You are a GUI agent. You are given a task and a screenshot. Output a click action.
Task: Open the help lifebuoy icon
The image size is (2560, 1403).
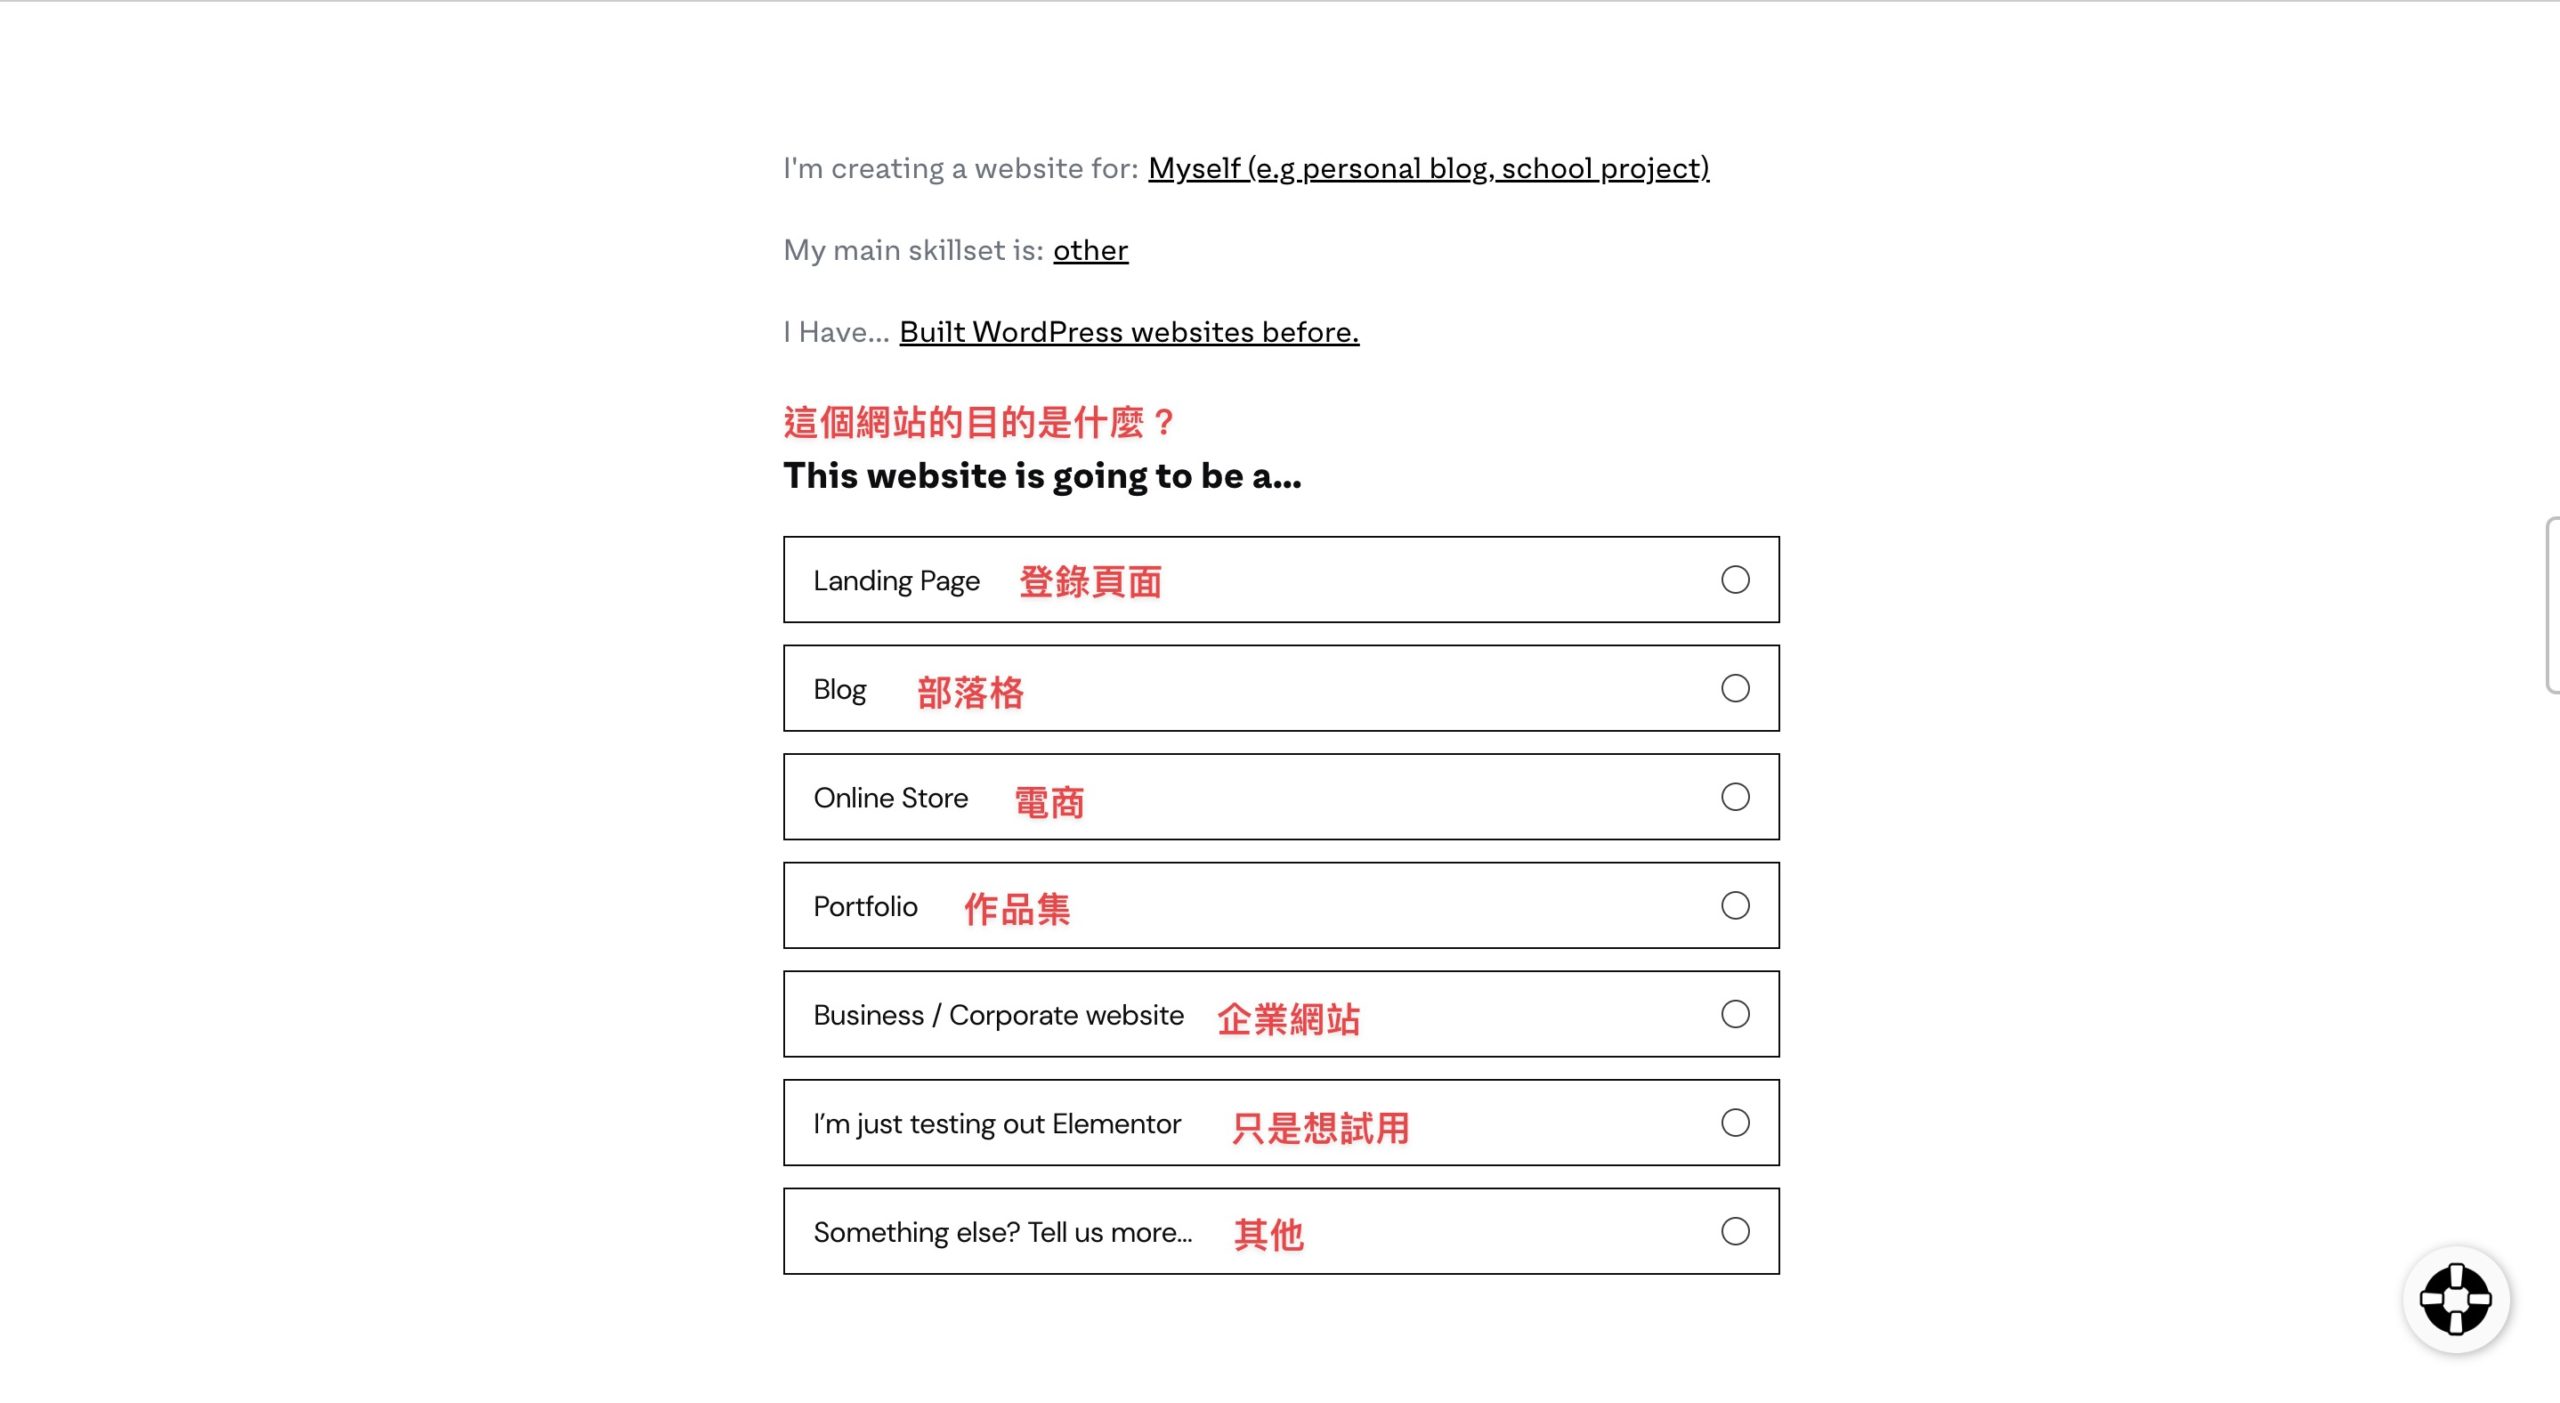tap(2455, 1298)
